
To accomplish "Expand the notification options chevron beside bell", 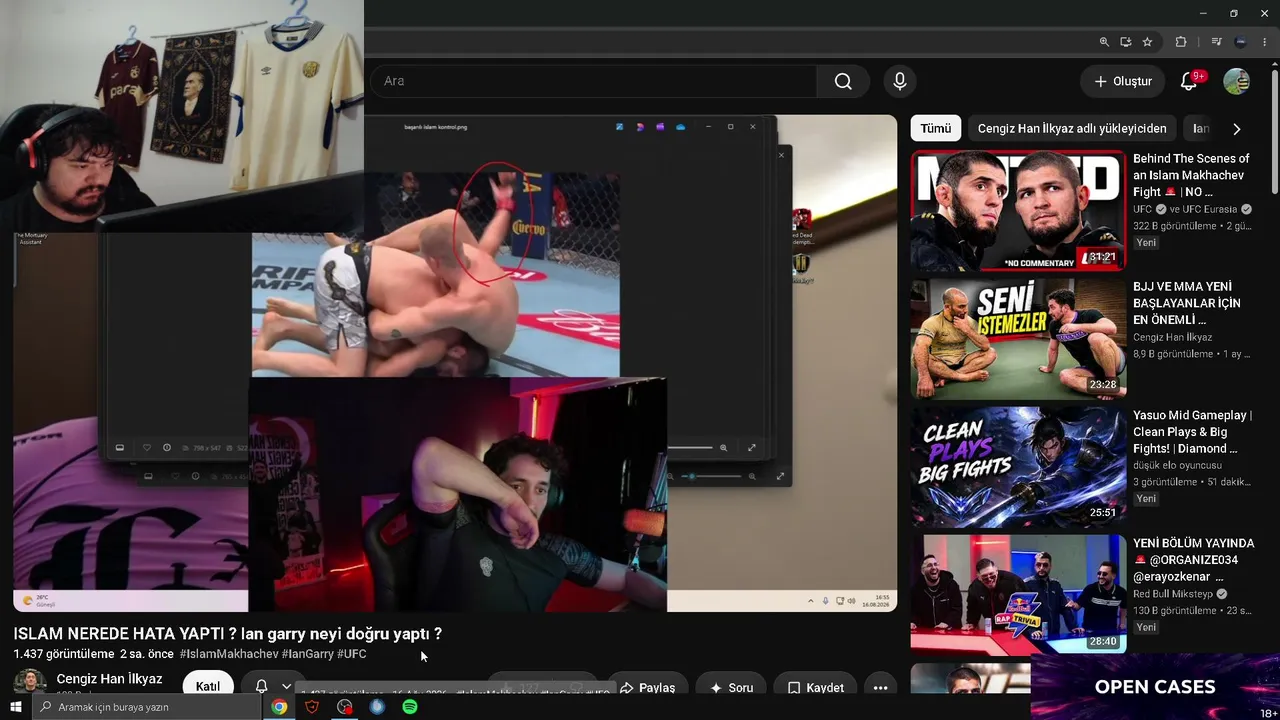I will tap(286, 686).
